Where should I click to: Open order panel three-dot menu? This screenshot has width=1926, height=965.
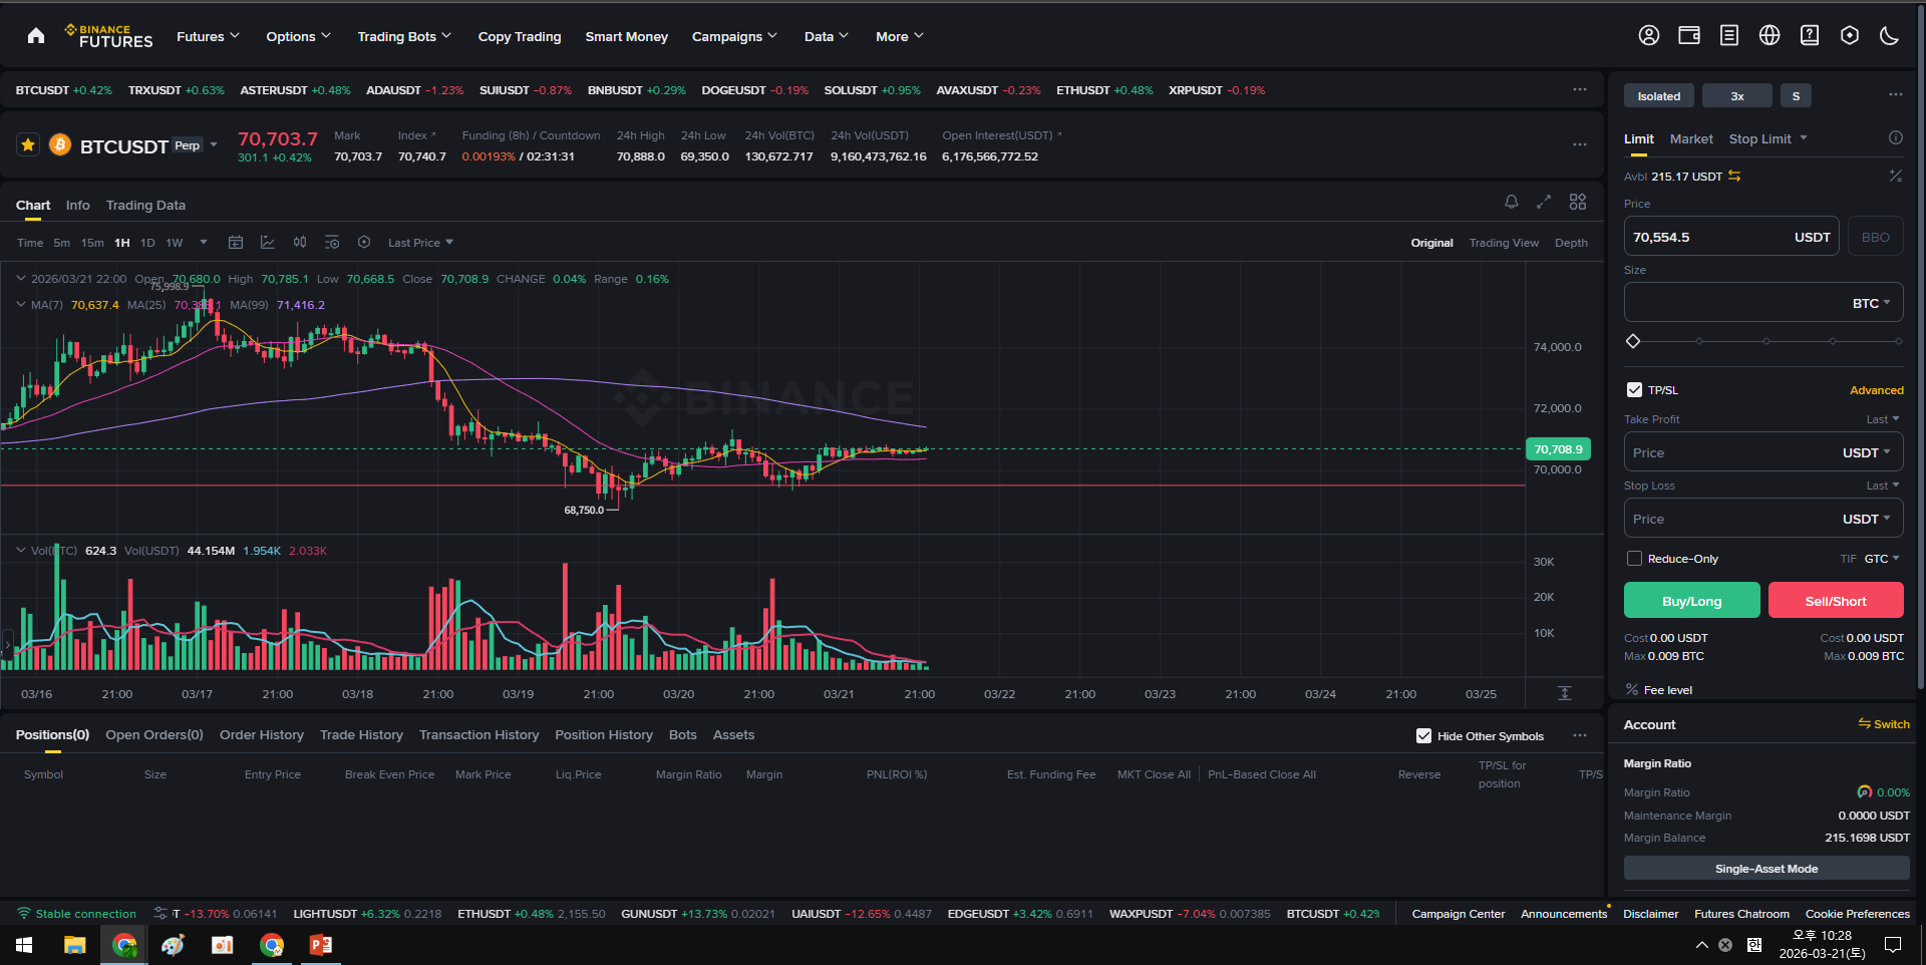[1895, 95]
